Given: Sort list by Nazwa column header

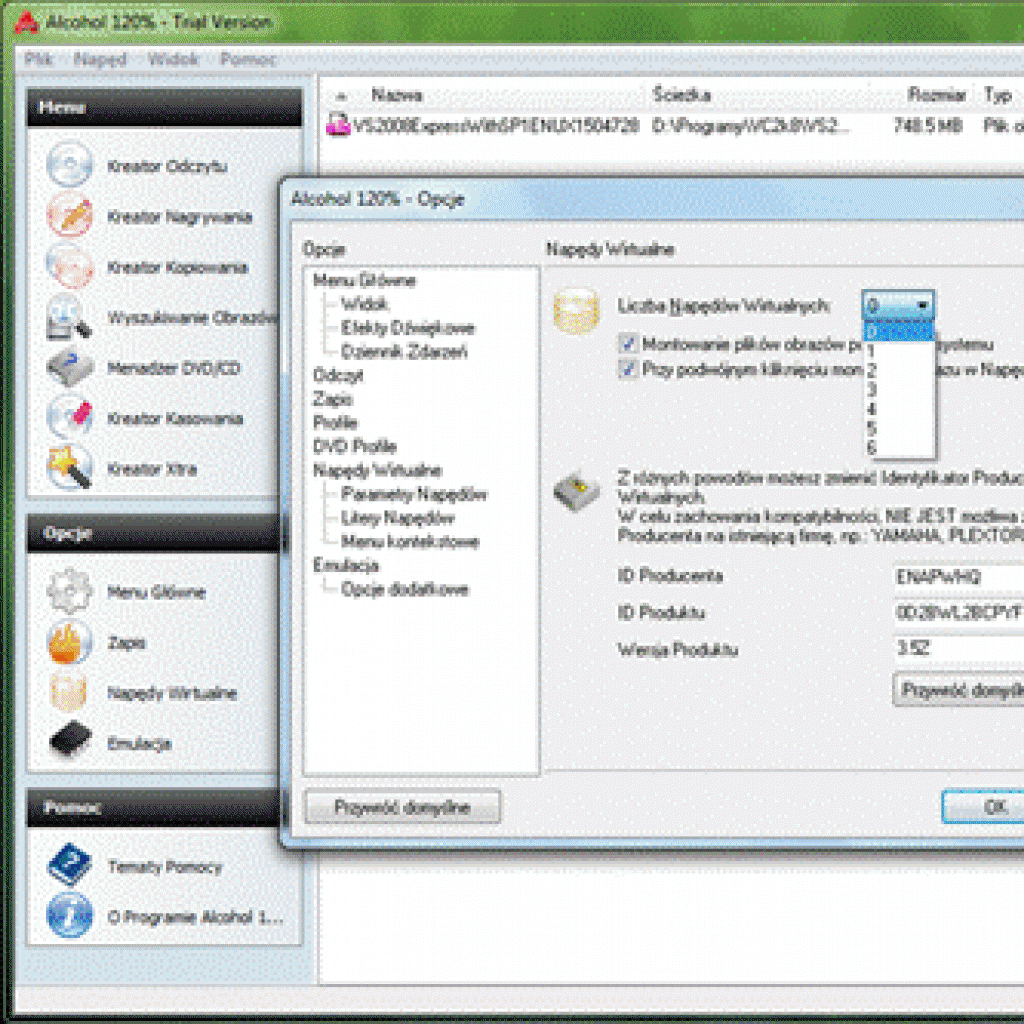Looking at the screenshot, I should [x=397, y=95].
